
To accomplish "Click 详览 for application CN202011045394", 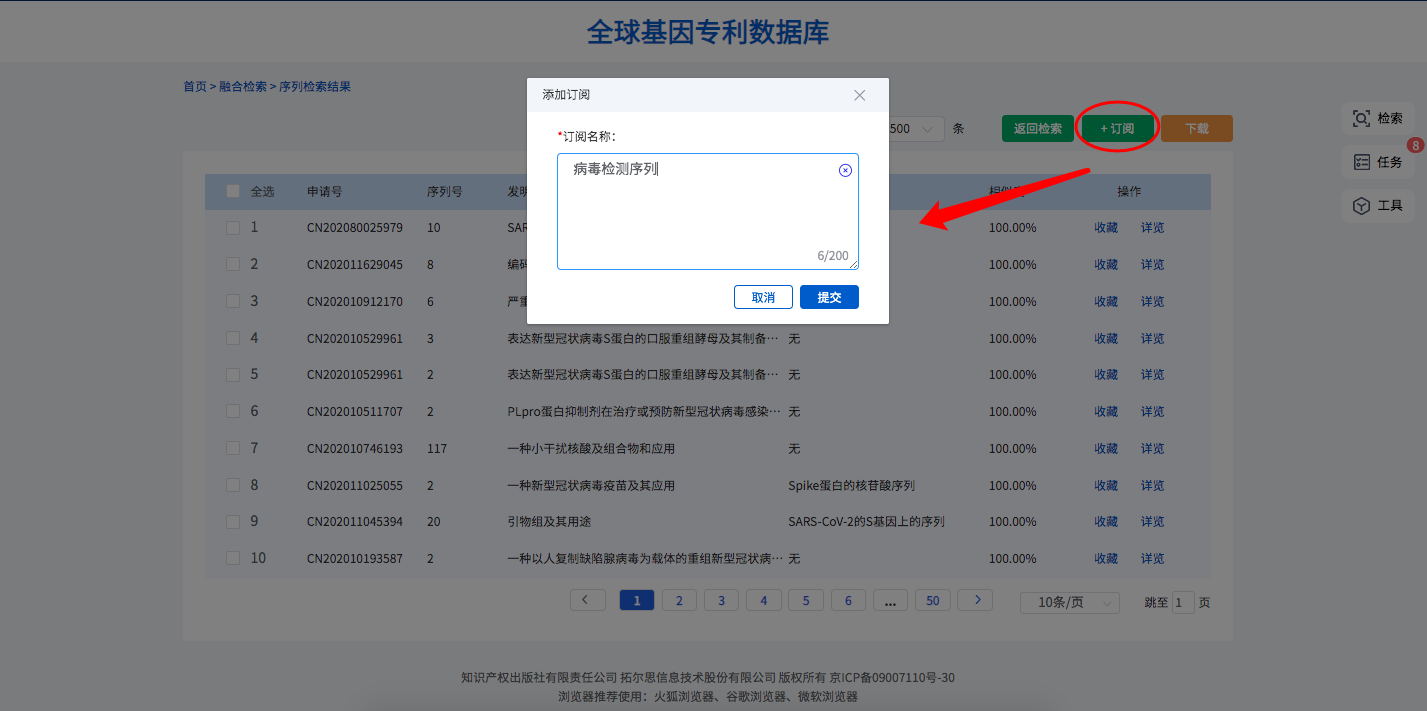I will [x=1152, y=522].
